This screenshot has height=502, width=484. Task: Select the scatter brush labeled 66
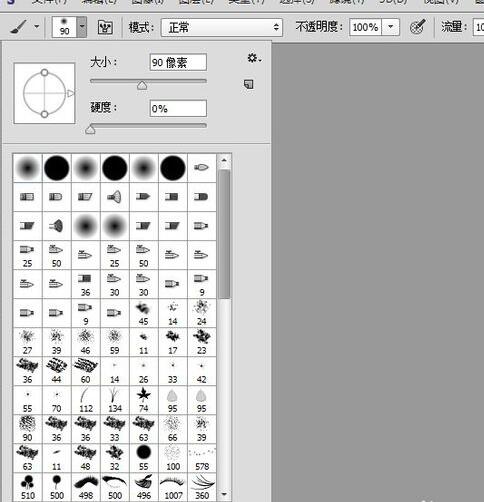(173, 429)
